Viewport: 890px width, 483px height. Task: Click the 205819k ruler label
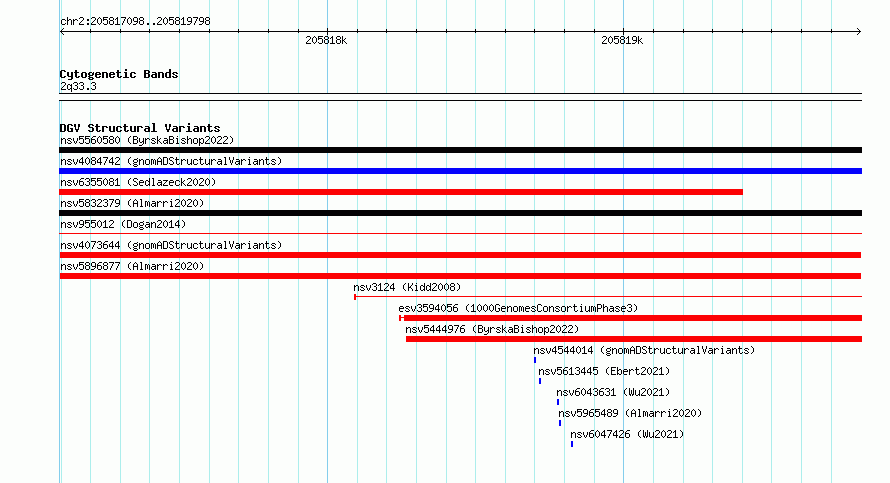[x=622, y=40]
